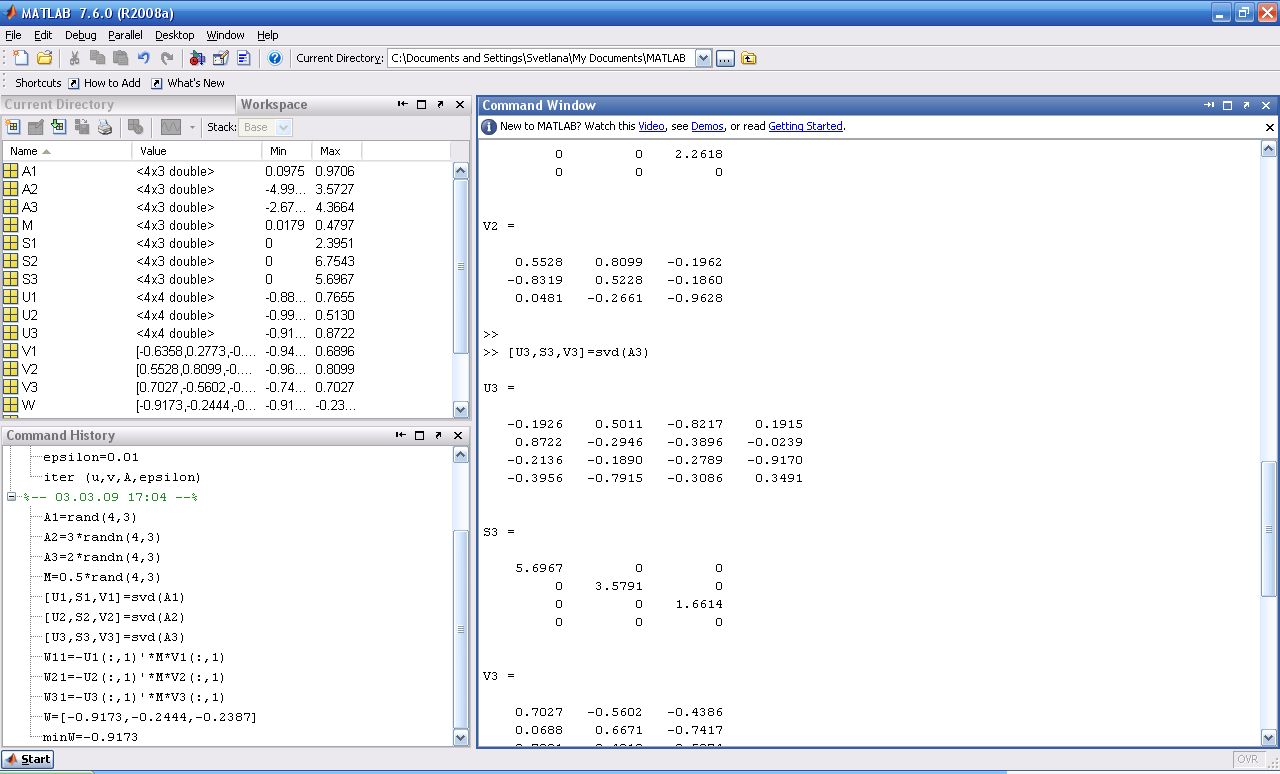Go up one directory level
Screen dimensions: 1280x774
click(x=749, y=58)
